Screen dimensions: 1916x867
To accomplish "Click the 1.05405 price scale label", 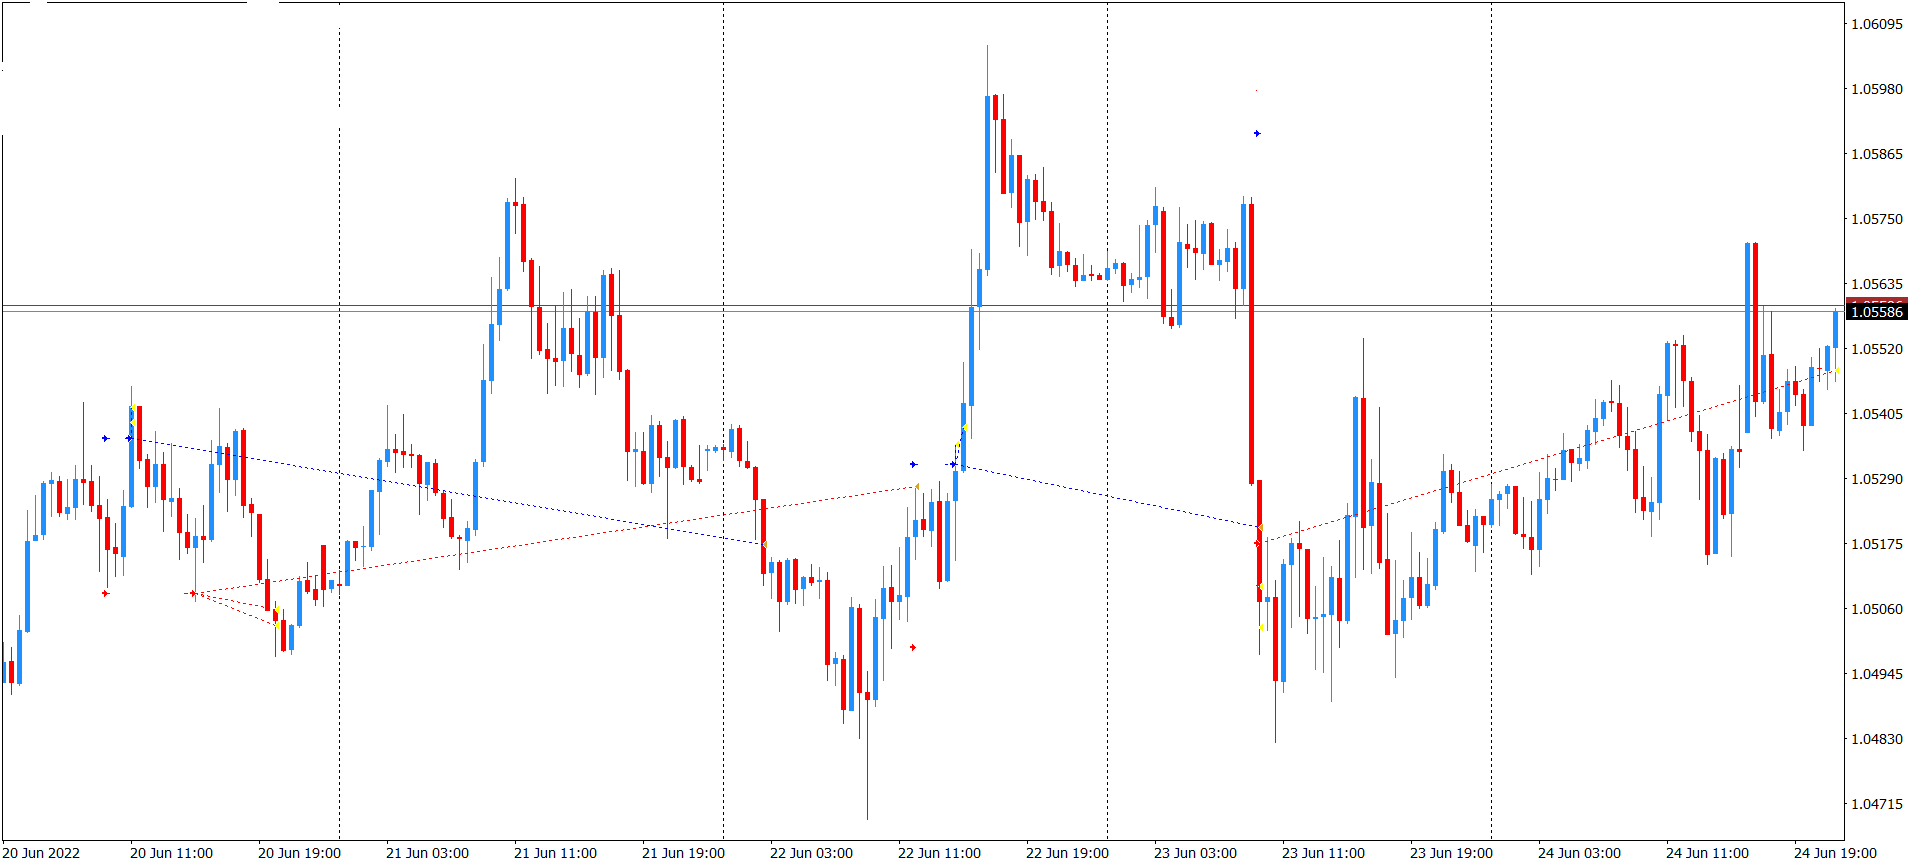I will (1877, 414).
